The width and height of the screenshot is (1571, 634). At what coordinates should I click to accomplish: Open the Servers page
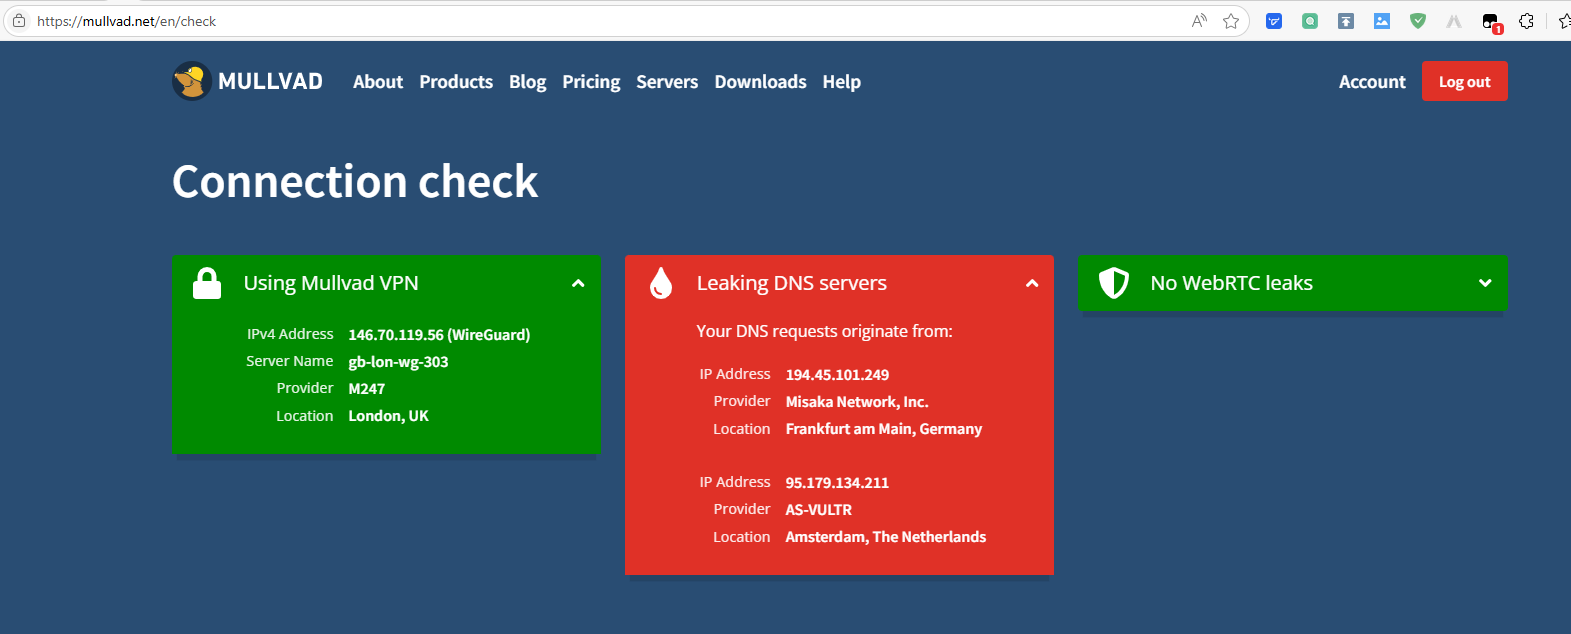(x=667, y=82)
